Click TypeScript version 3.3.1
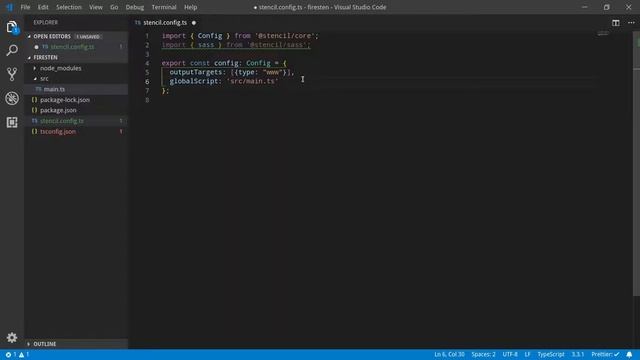The image size is (640, 360). pyautogui.click(x=578, y=354)
